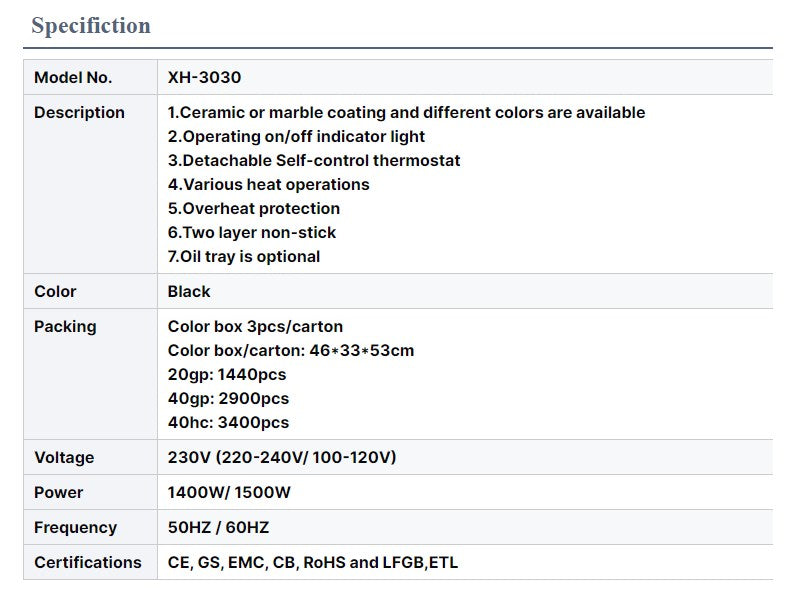Click the operating on/off indicator light line
Viewport: 787px width, 593px height.
(x=296, y=137)
